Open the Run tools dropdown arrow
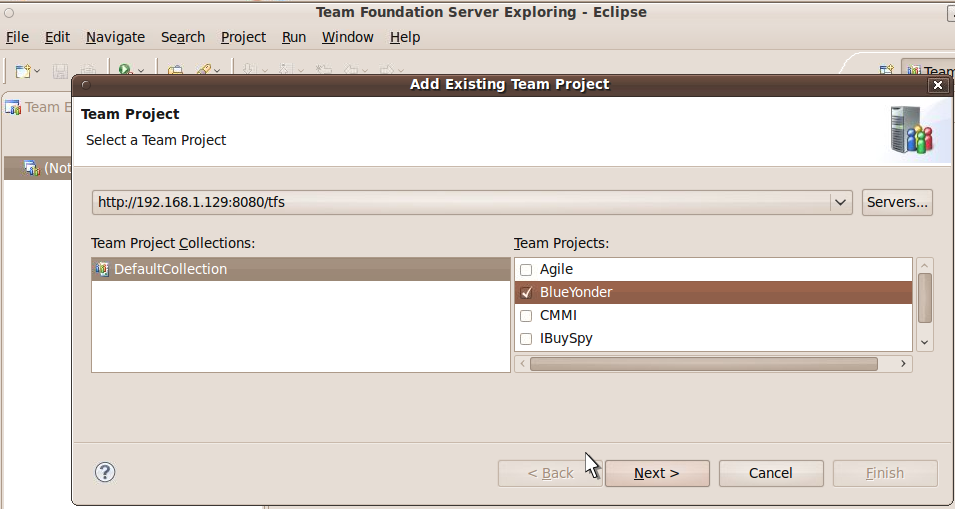This screenshot has width=956, height=509. tap(141, 72)
